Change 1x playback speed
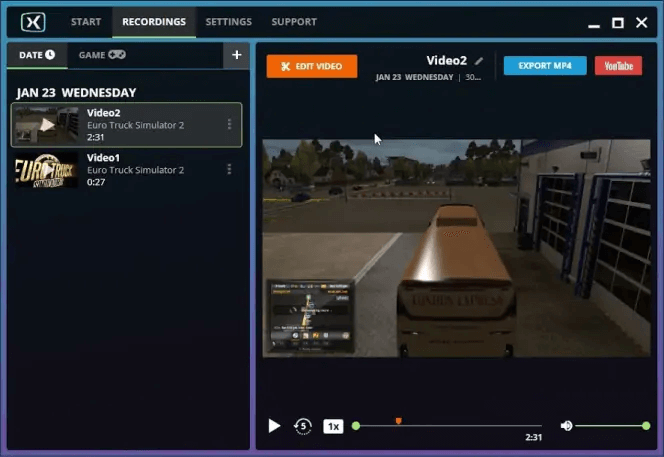 [x=333, y=426]
